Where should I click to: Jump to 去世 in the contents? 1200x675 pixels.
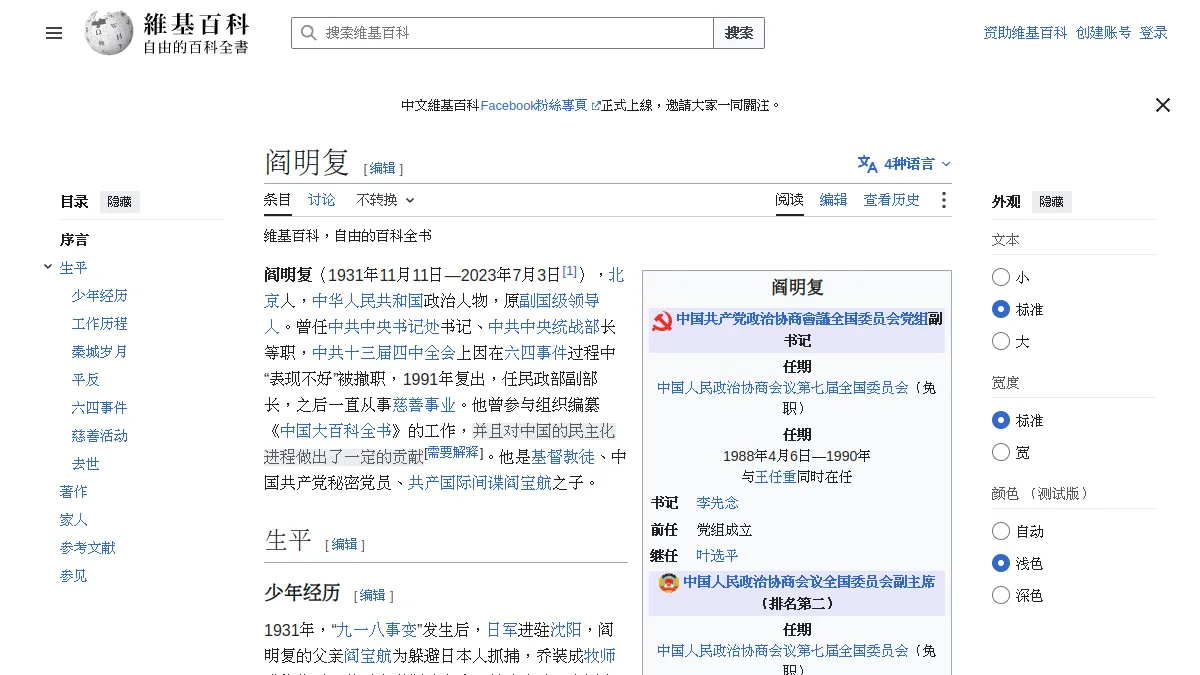coord(86,464)
